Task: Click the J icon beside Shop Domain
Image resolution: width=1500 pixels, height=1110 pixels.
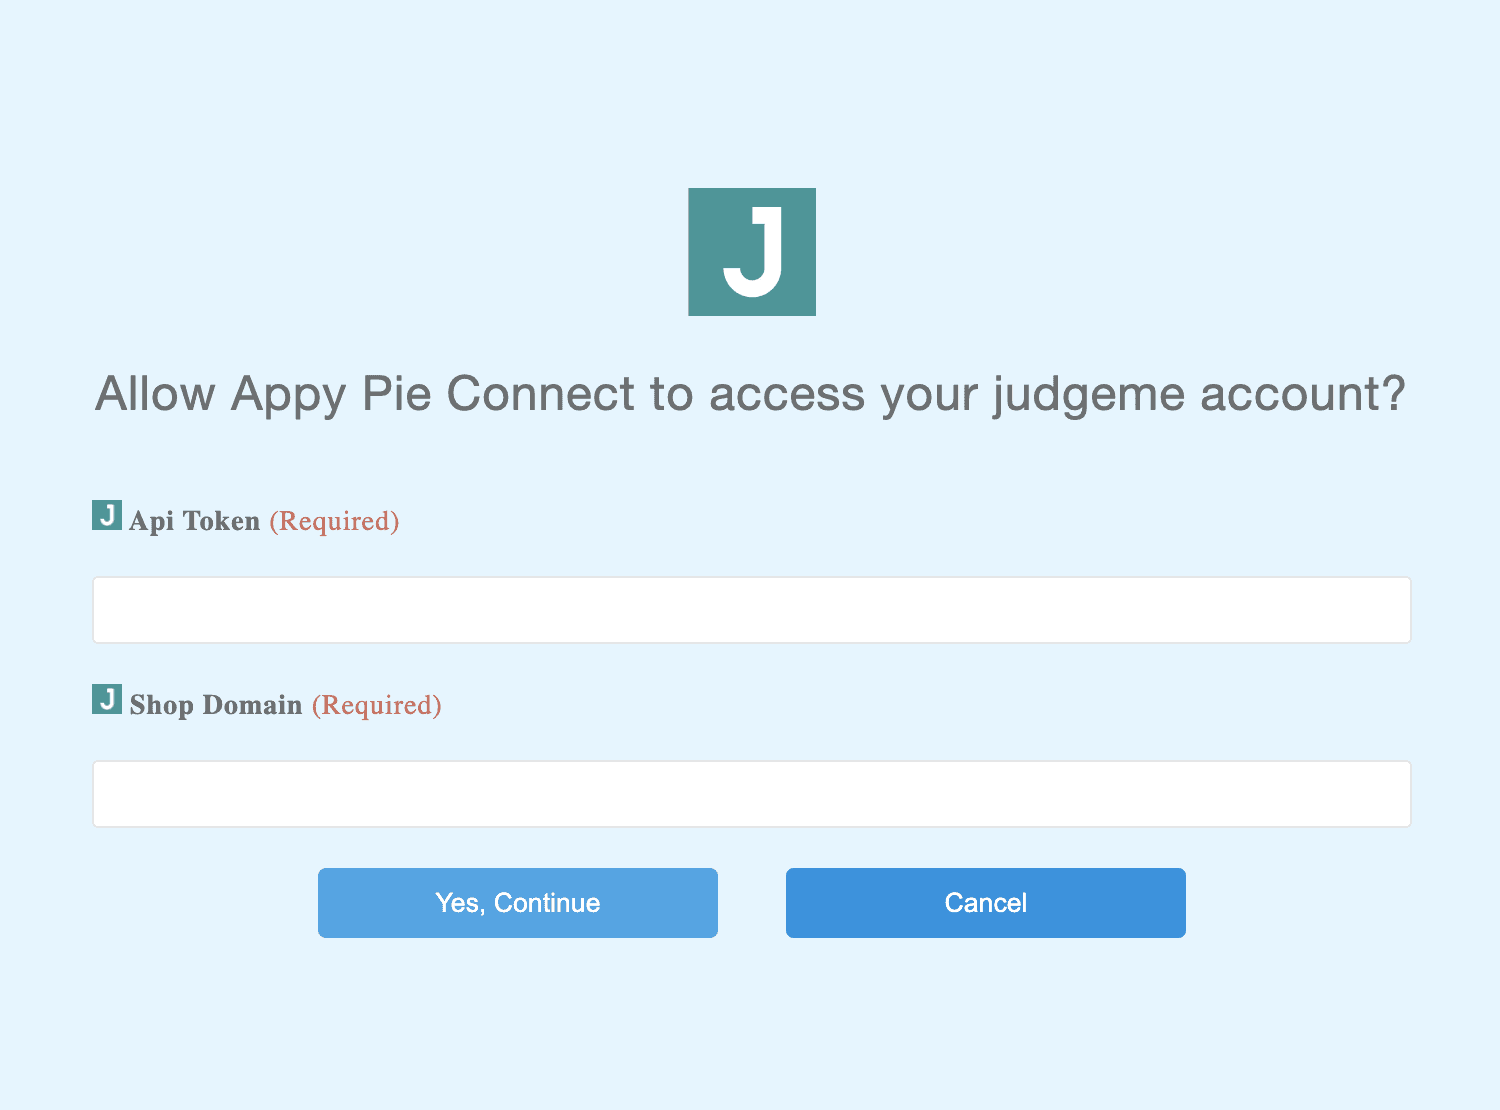Action: click(107, 700)
